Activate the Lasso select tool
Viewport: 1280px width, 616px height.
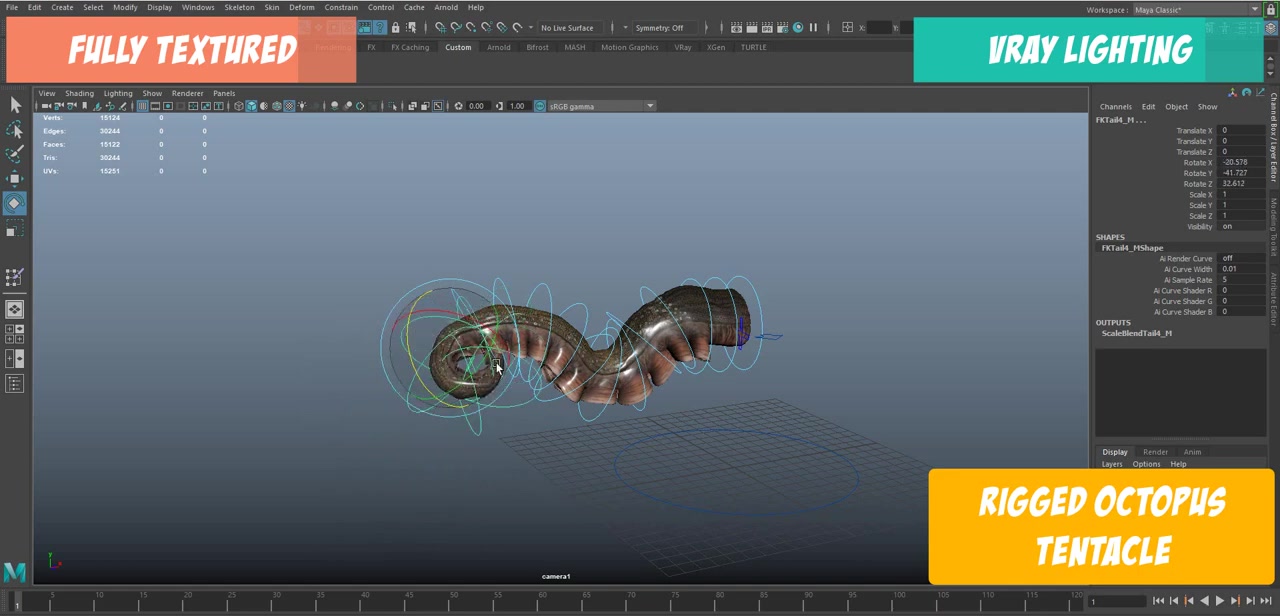click(14, 130)
